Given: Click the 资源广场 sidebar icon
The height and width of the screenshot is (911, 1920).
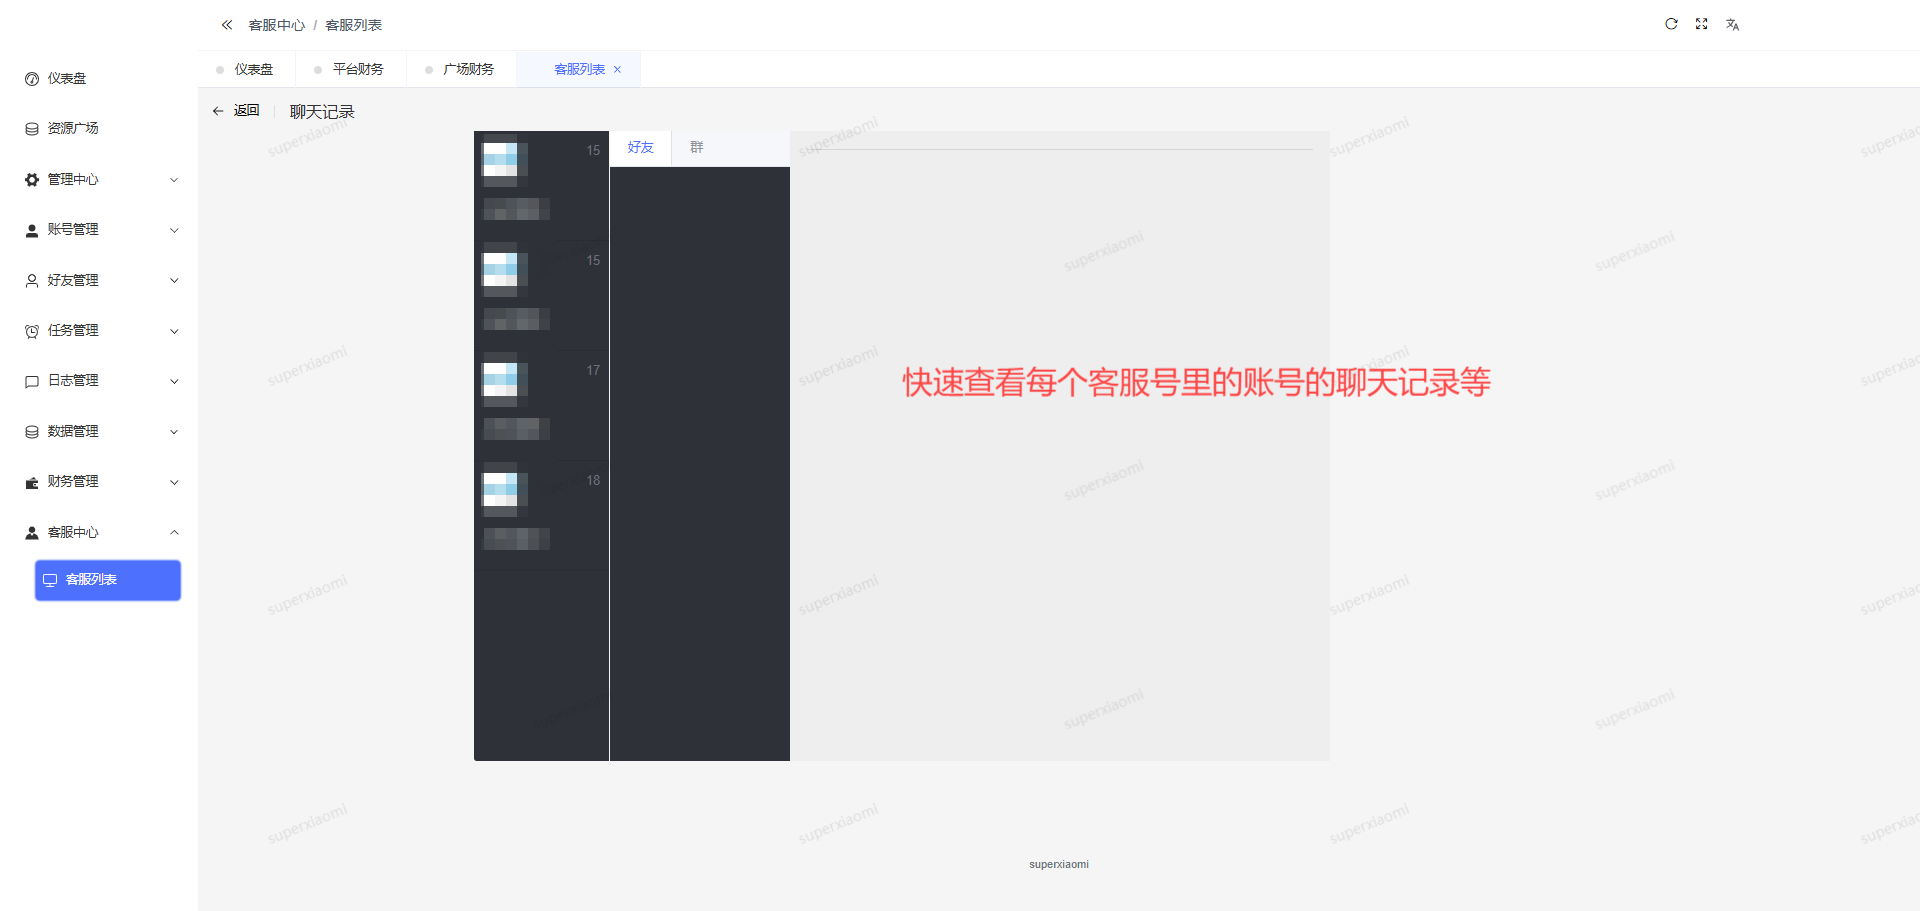Looking at the screenshot, I should pyautogui.click(x=32, y=129).
